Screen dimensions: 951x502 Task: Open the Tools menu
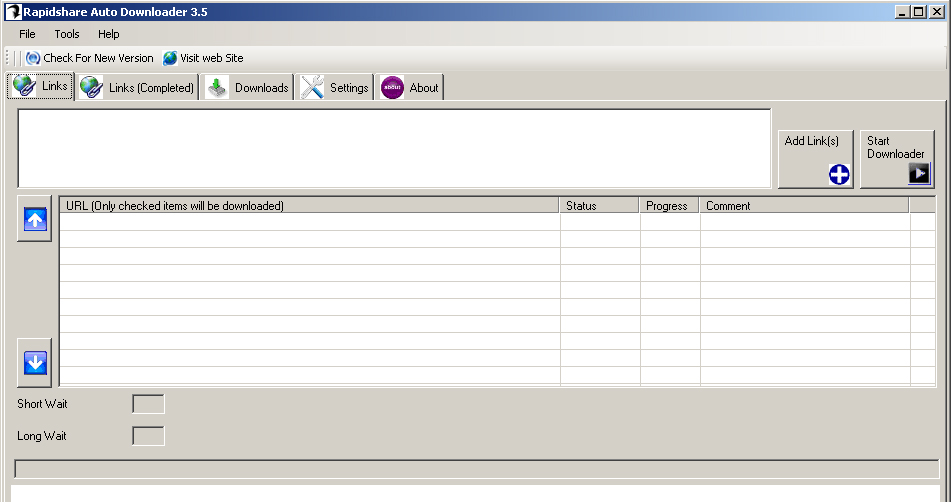click(x=67, y=34)
